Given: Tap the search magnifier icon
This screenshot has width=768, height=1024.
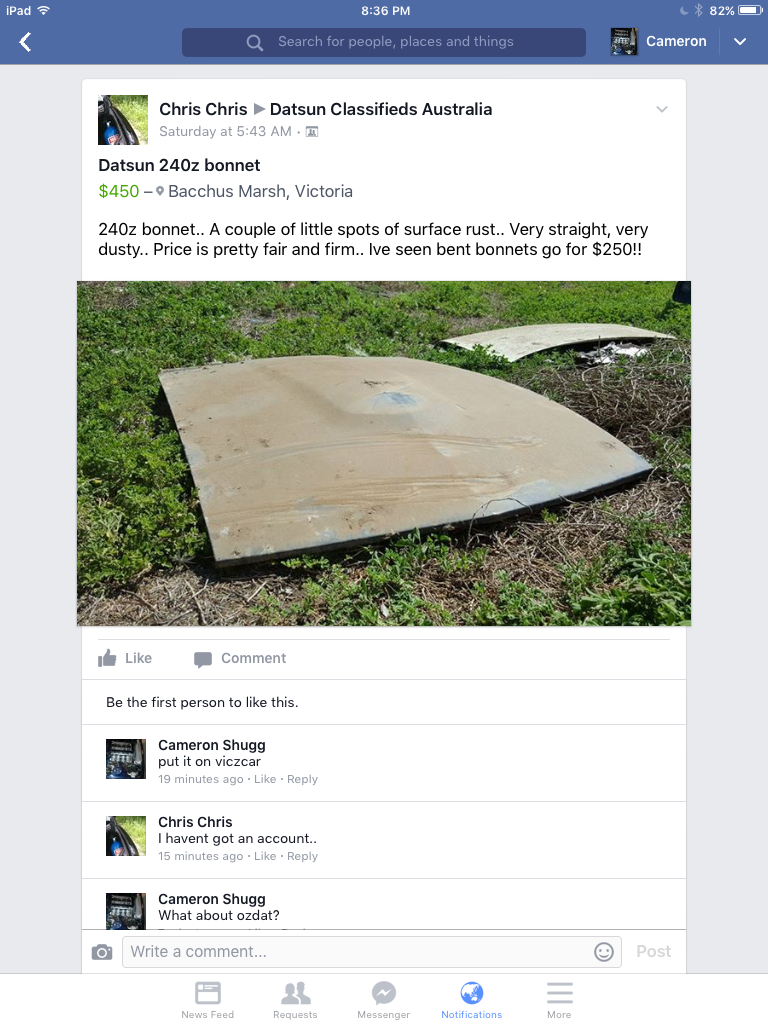Looking at the screenshot, I should (x=255, y=43).
